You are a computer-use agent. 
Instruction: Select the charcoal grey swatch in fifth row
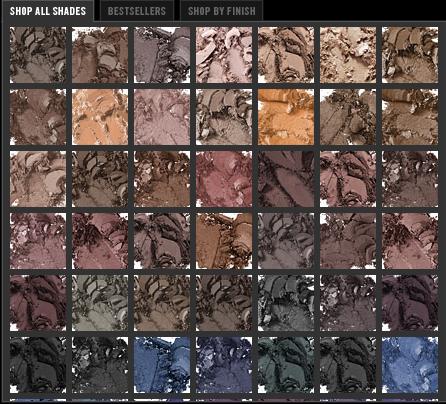[x=286, y=303]
